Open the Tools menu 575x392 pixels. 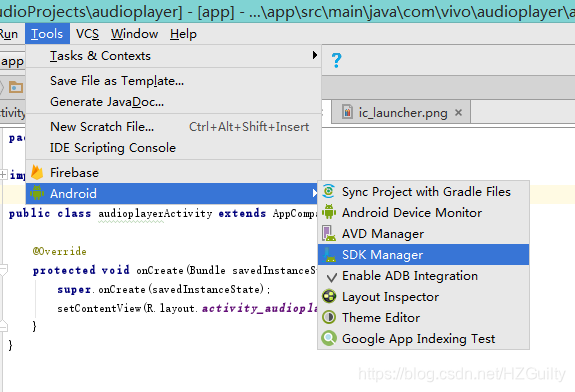(x=47, y=34)
